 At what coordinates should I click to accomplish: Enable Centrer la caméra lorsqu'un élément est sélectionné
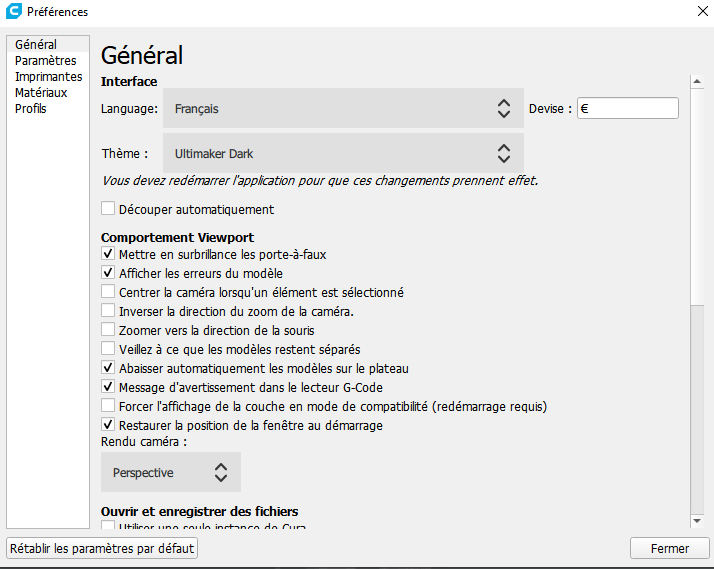(108, 291)
